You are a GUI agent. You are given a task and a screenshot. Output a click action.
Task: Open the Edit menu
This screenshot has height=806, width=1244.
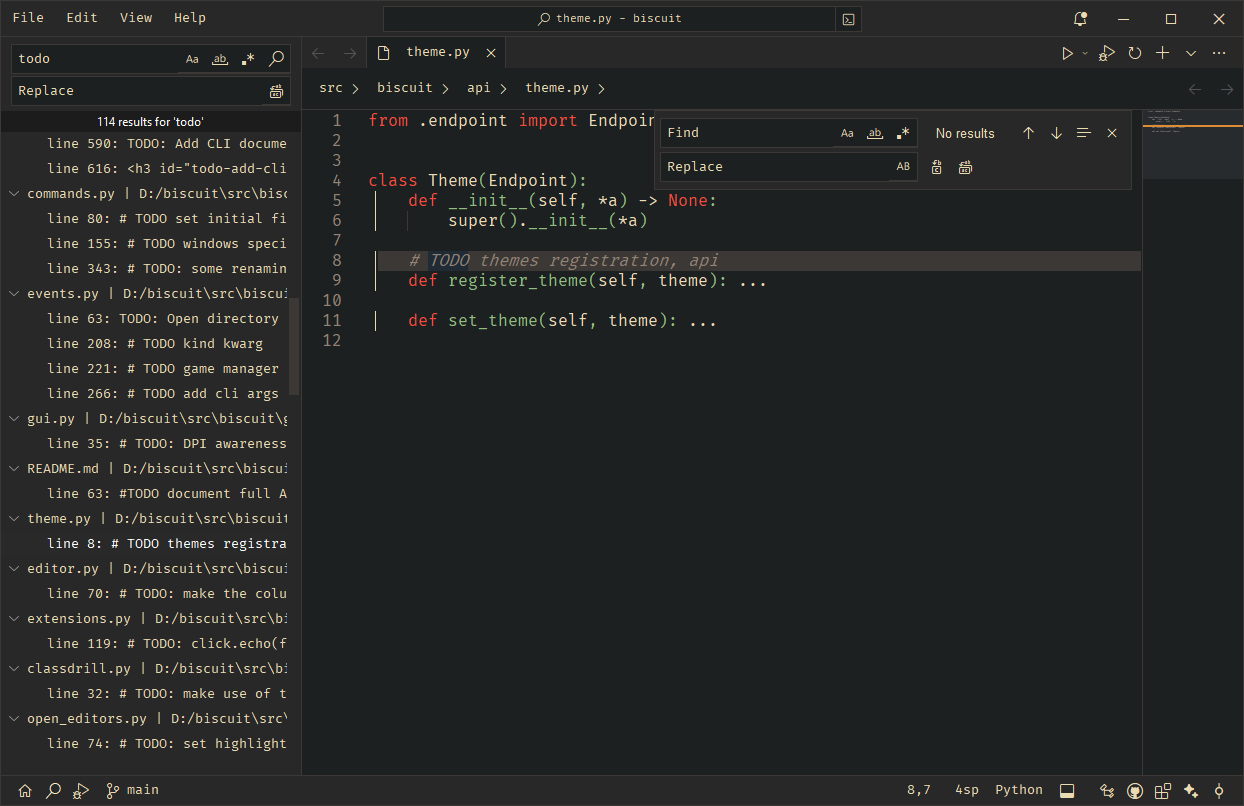pyautogui.click(x=80, y=17)
